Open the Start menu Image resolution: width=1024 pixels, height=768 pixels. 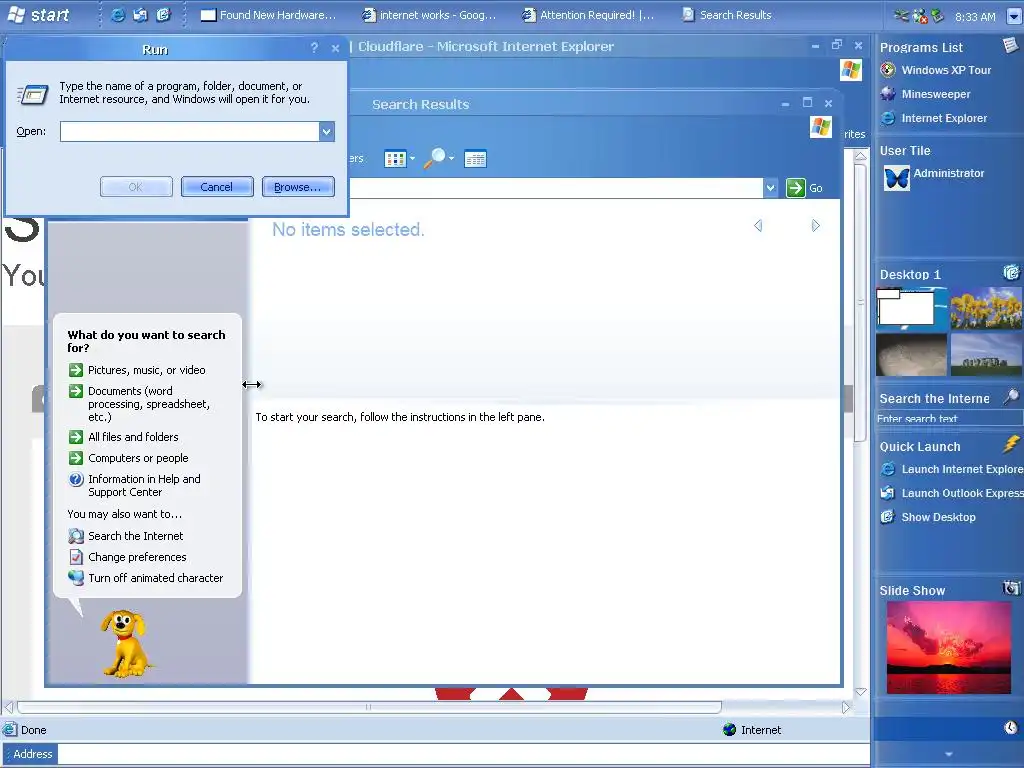37,14
